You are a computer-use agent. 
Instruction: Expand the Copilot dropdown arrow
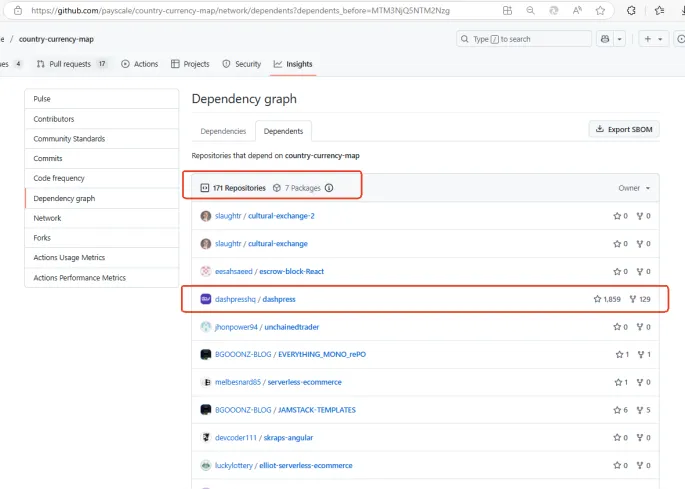point(619,39)
